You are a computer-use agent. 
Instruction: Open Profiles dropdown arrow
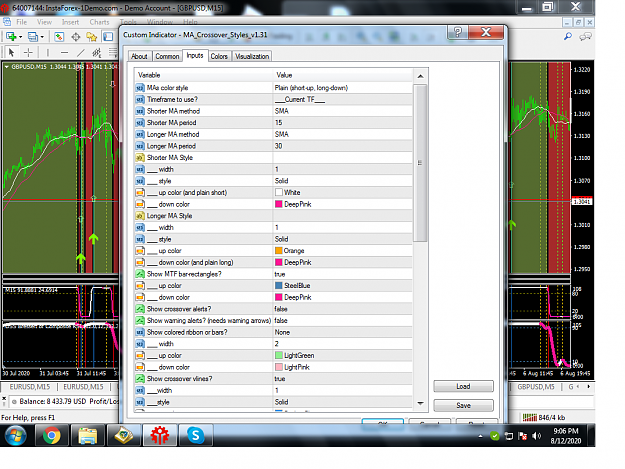pyautogui.click(x=42, y=37)
